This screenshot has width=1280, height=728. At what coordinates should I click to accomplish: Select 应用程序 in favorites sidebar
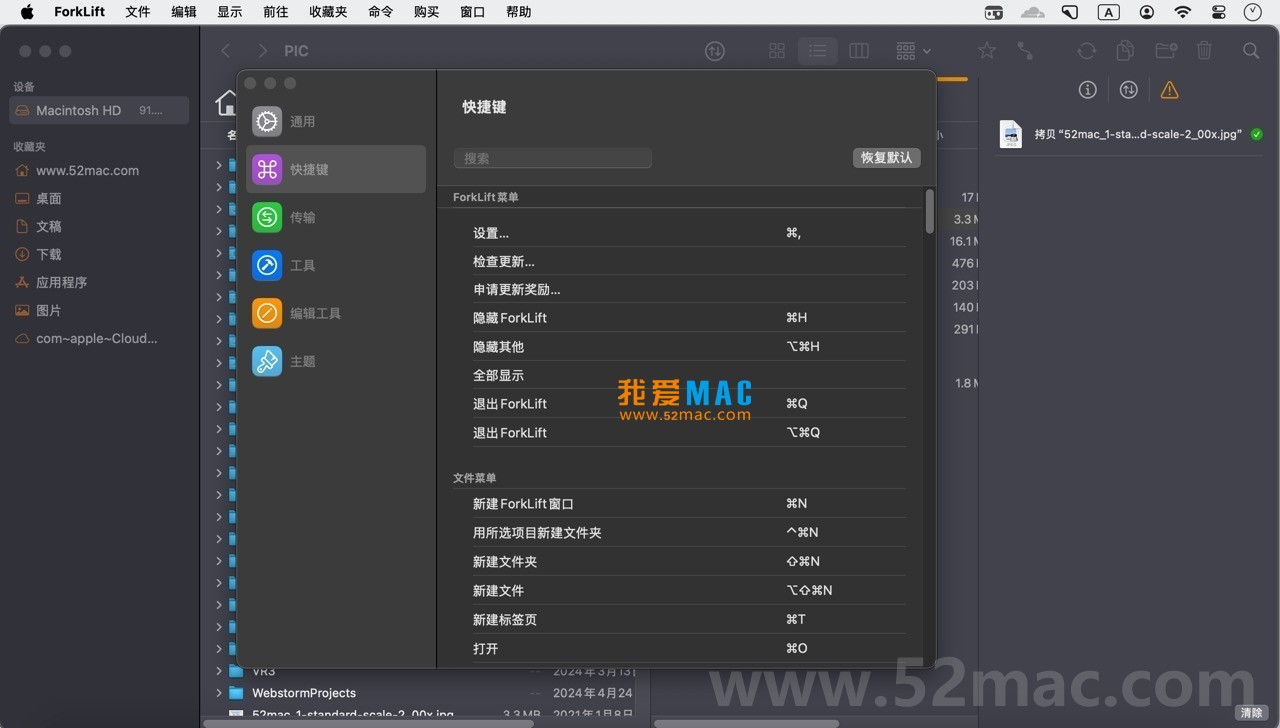pos(99,282)
